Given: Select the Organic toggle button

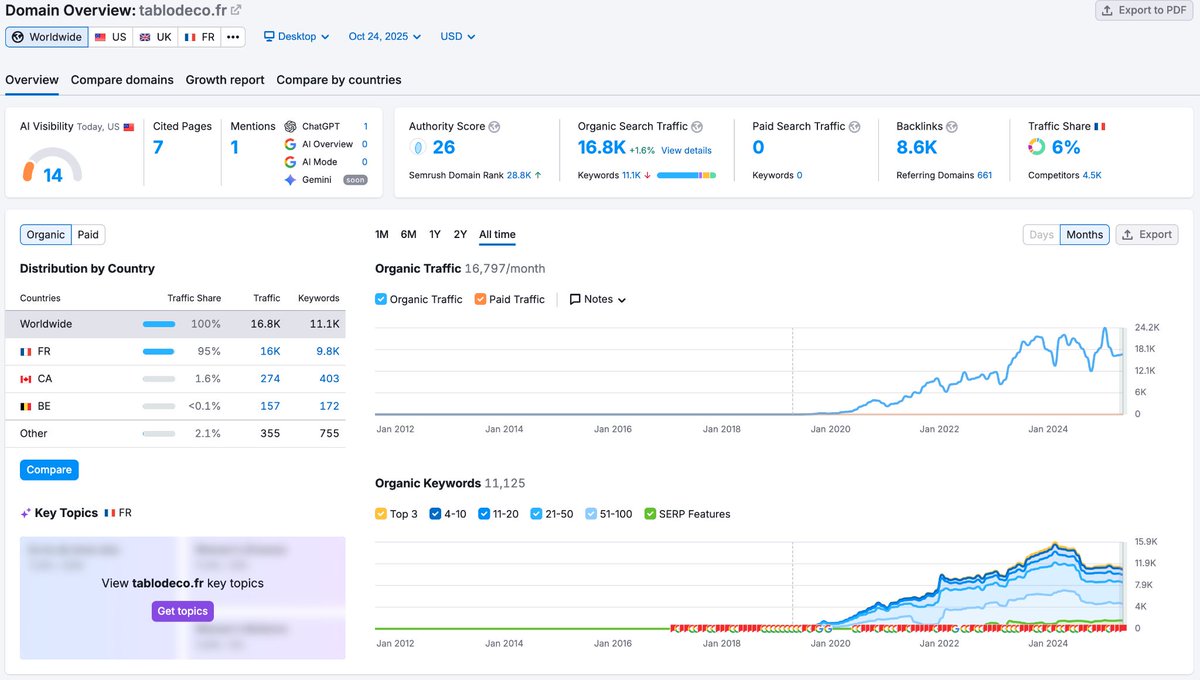Looking at the screenshot, I should coord(46,235).
